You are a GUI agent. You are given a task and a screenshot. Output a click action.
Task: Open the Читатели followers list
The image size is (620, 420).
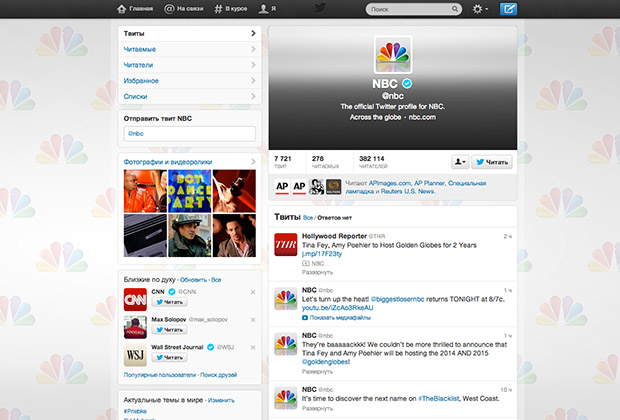pyautogui.click(x=189, y=65)
